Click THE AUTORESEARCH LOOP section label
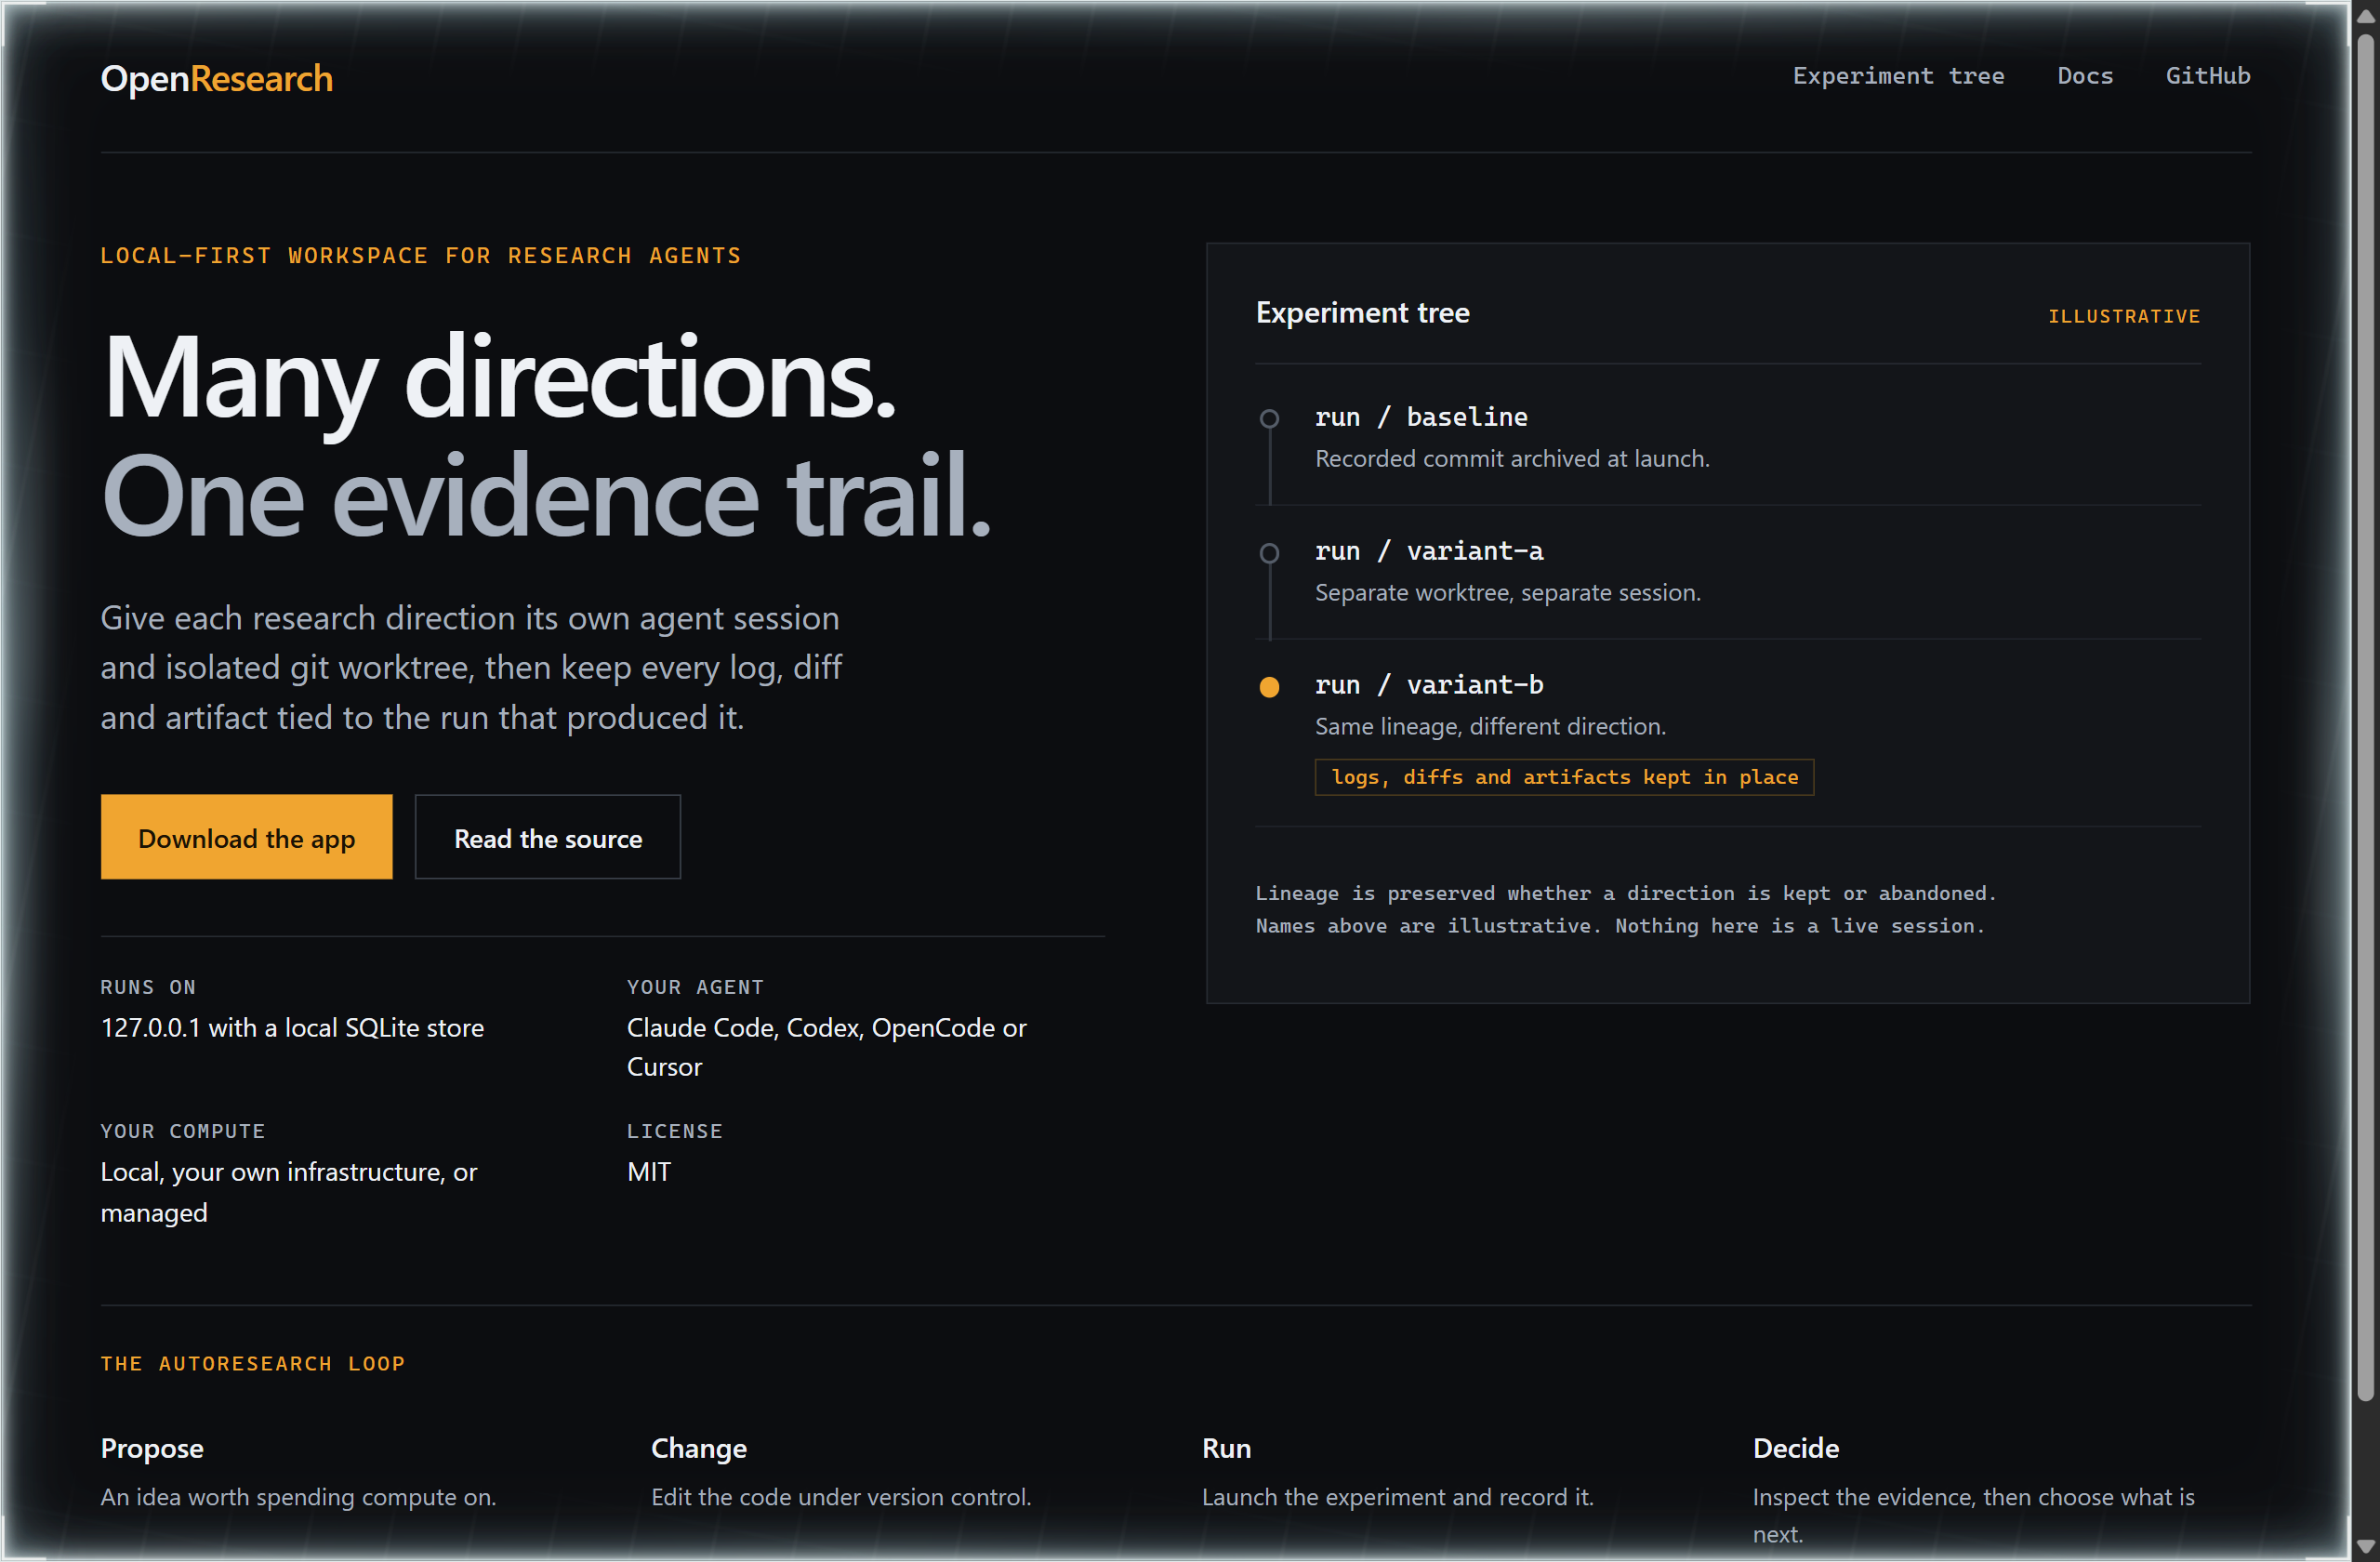This screenshot has height=1562, width=2380. 252,1363
